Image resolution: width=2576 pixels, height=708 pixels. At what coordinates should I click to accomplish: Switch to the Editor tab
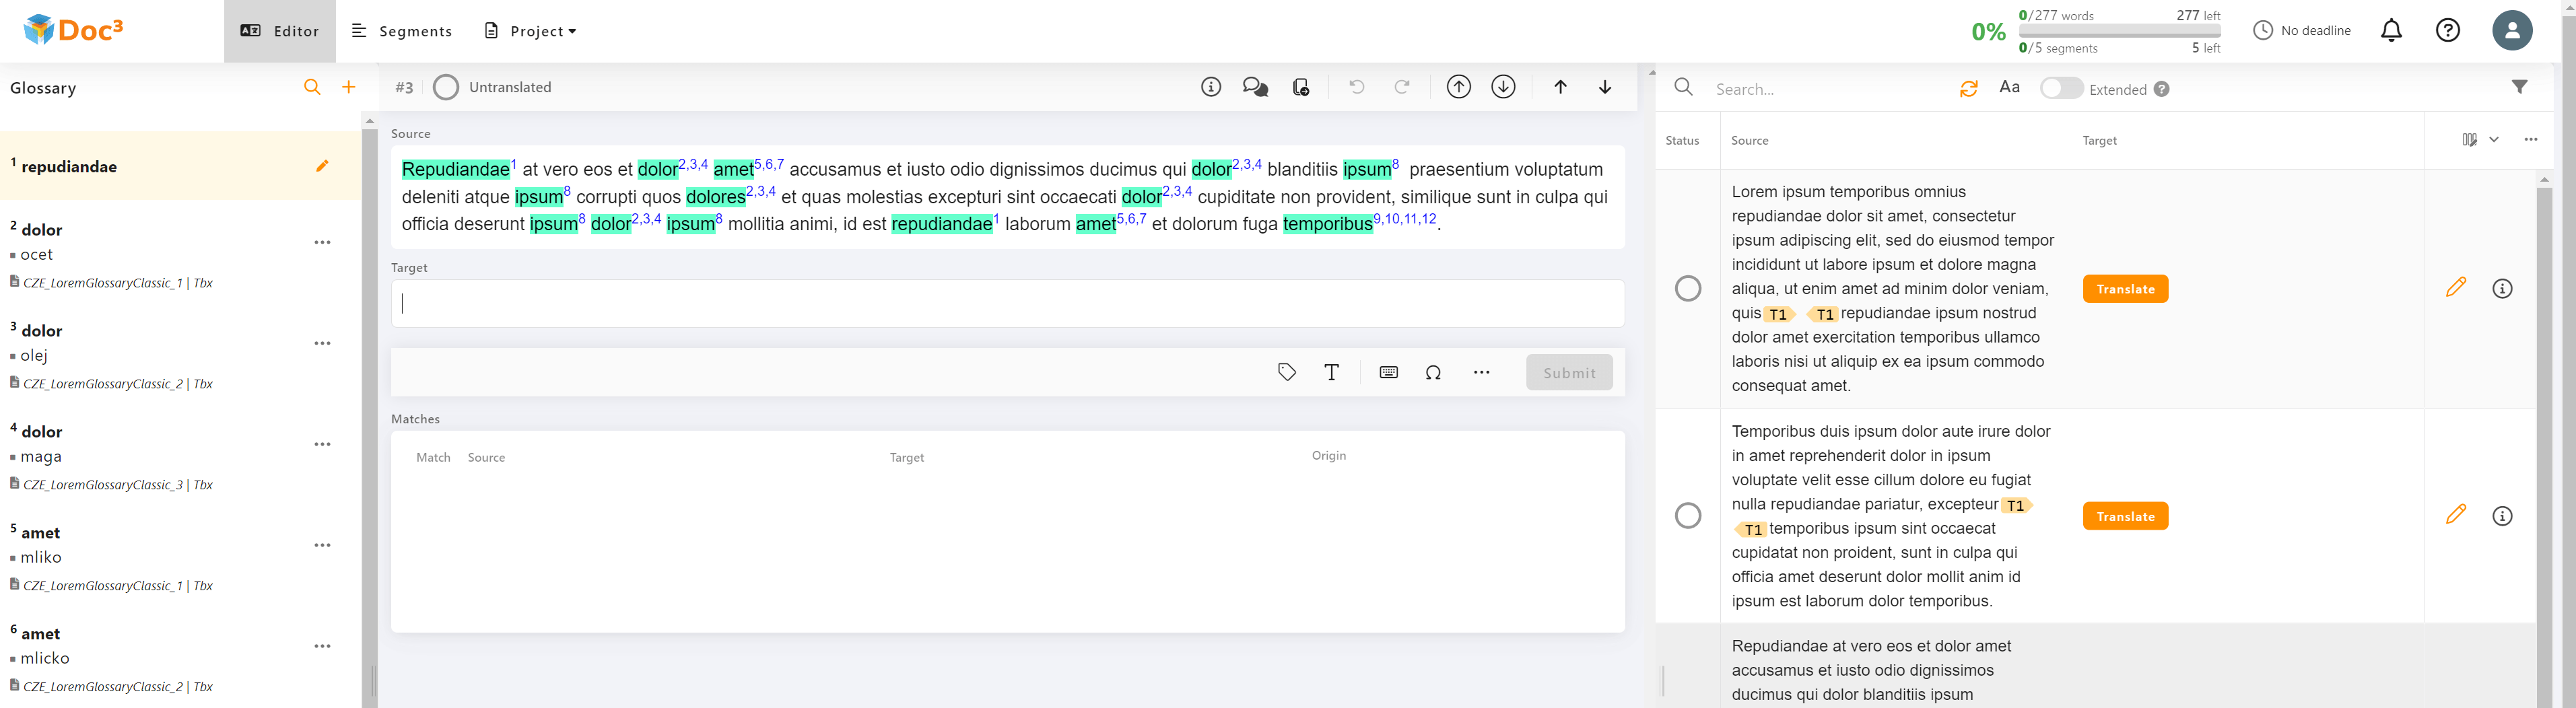280,31
